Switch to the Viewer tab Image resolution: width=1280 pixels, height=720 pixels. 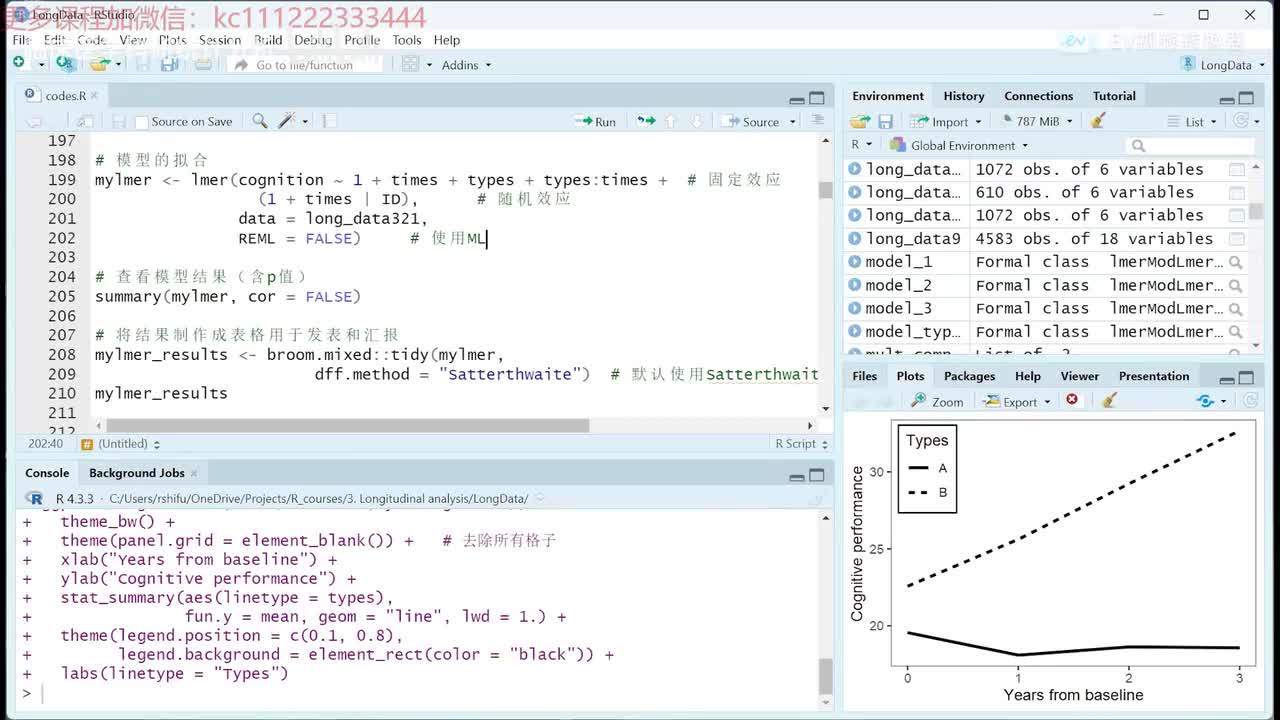(1079, 376)
